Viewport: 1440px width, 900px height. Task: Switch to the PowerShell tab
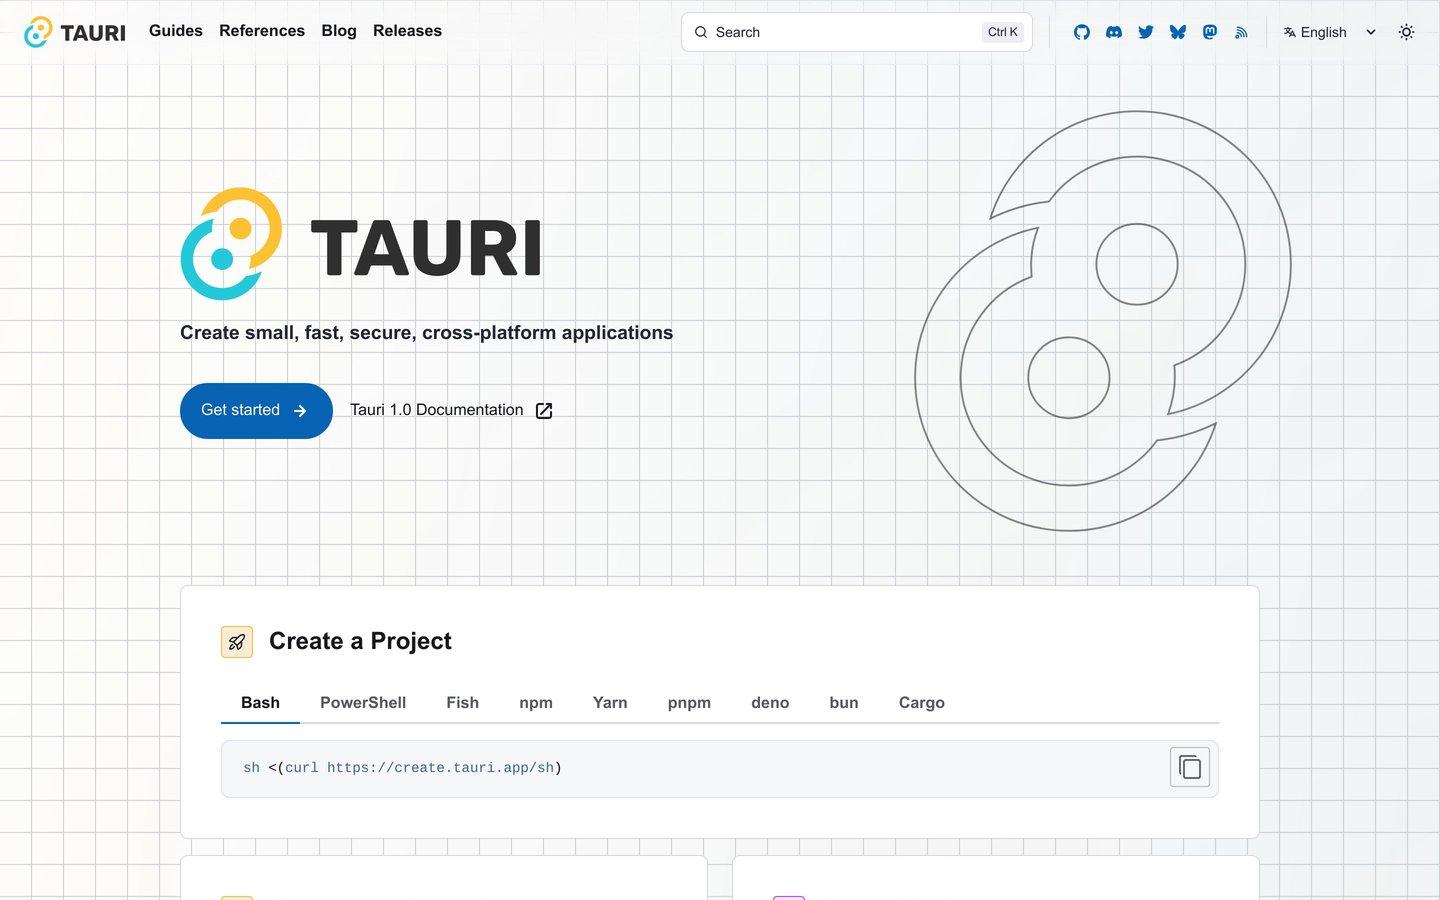click(363, 703)
